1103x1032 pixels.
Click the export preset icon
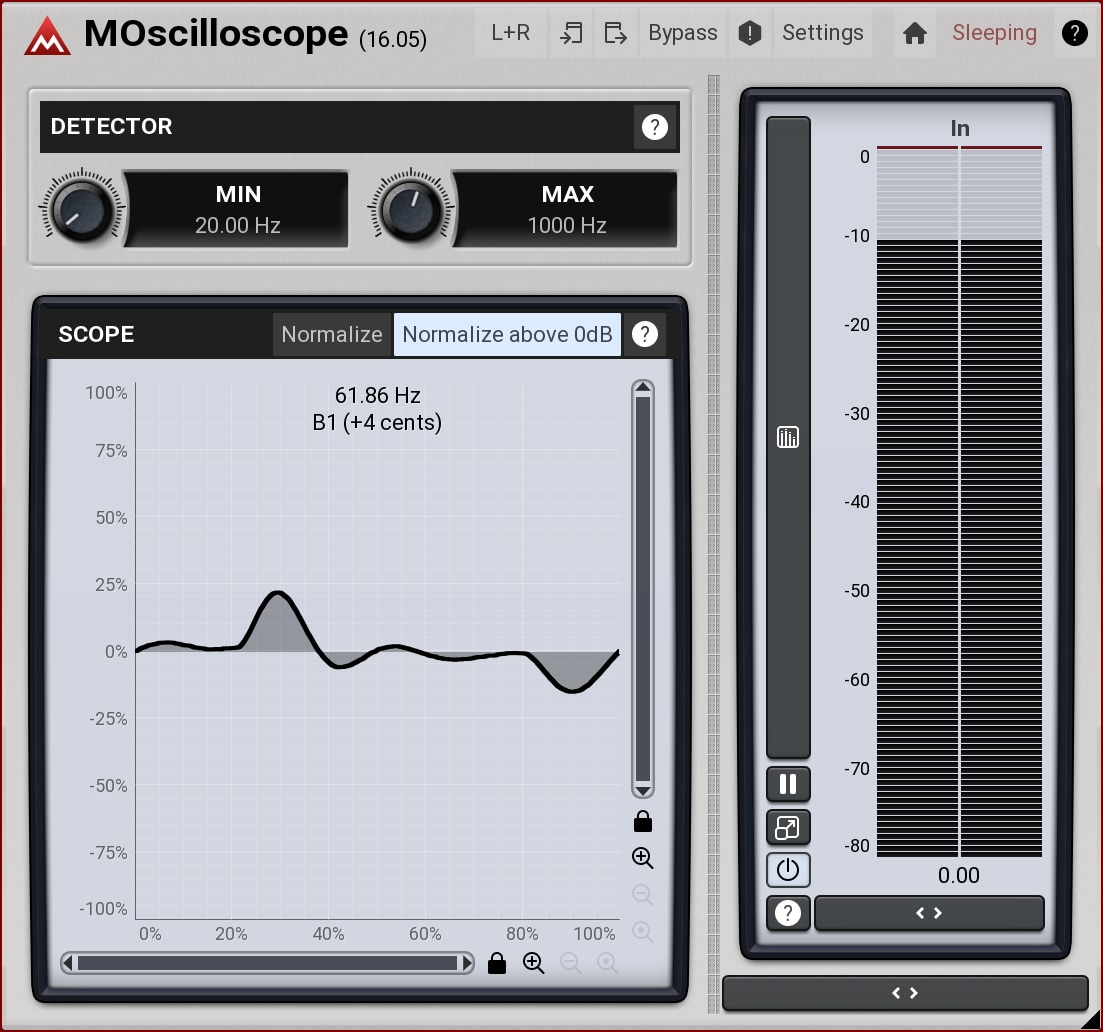pyautogui.click(x=615, y=33)
